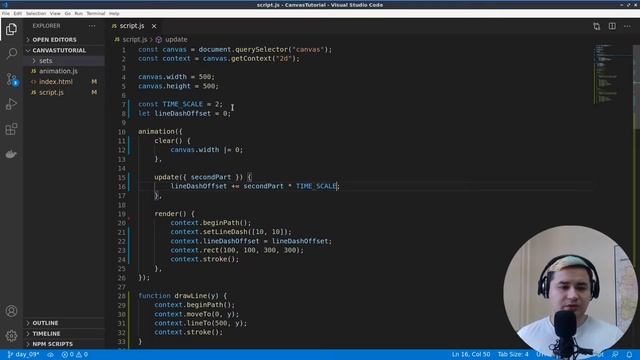
Task: Close the script.js editor tab
Action: coord(154,26)
